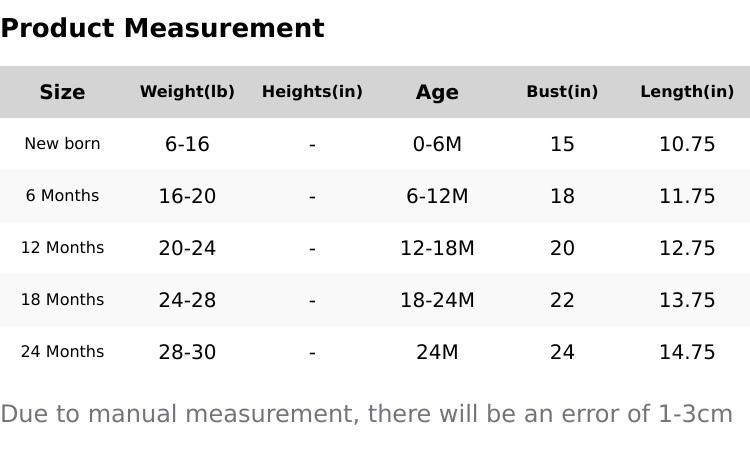Click the Heights(in) column header
The height and width of the screenshot is (450, 750).
[x=312, y=92]
